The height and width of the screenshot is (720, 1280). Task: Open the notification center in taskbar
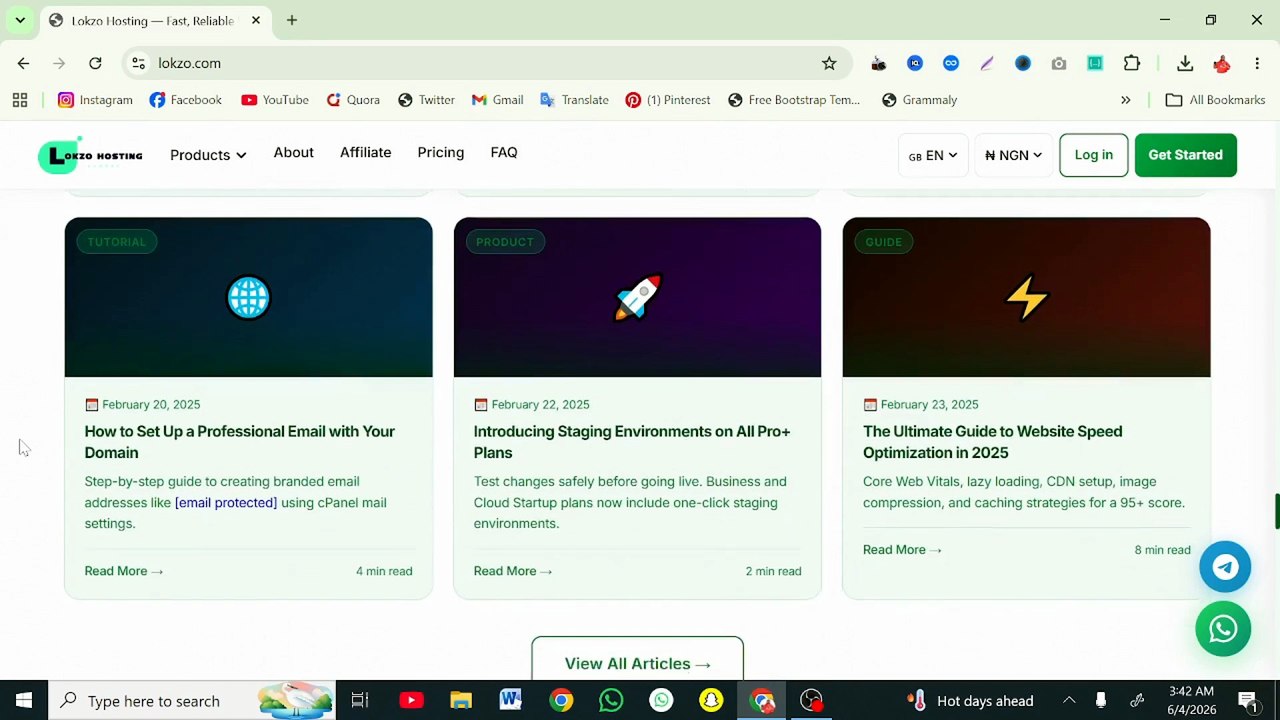pos(1248,700)
